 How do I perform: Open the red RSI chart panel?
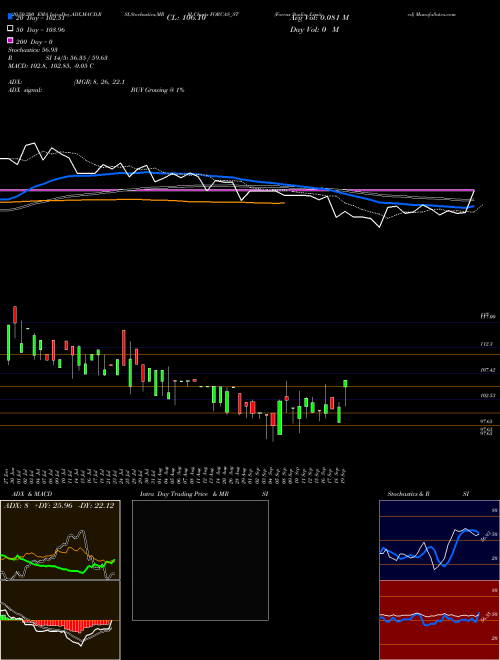439,620
